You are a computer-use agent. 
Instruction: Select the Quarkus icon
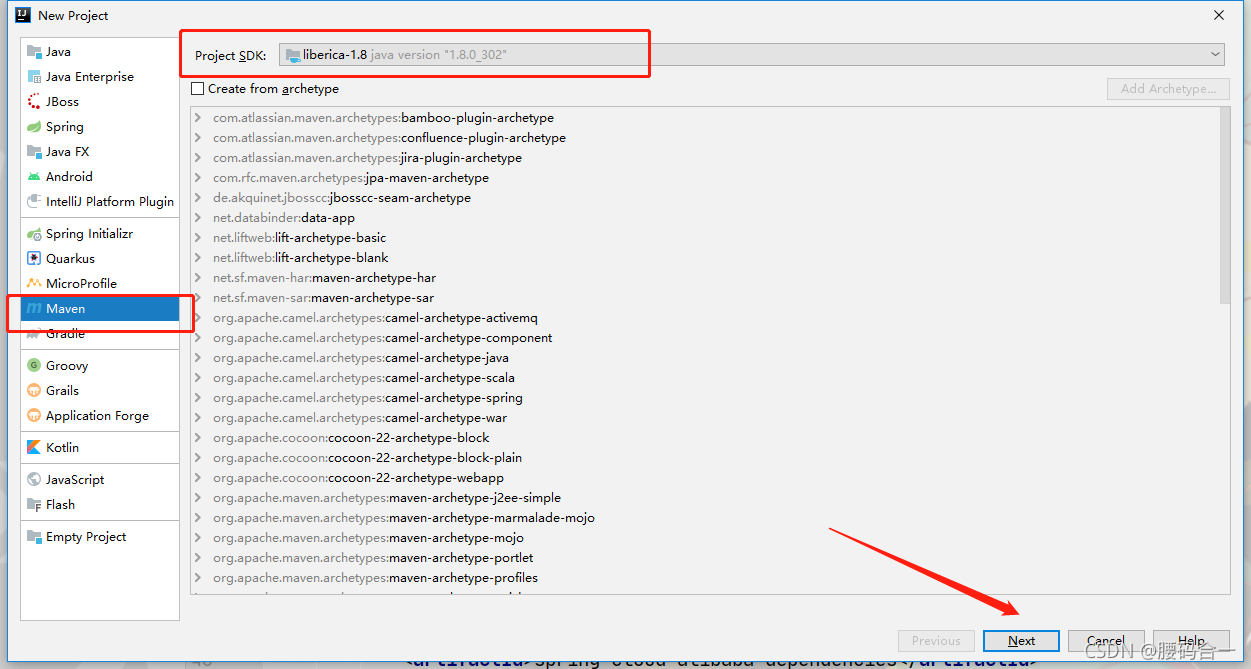tap(34, 259)
